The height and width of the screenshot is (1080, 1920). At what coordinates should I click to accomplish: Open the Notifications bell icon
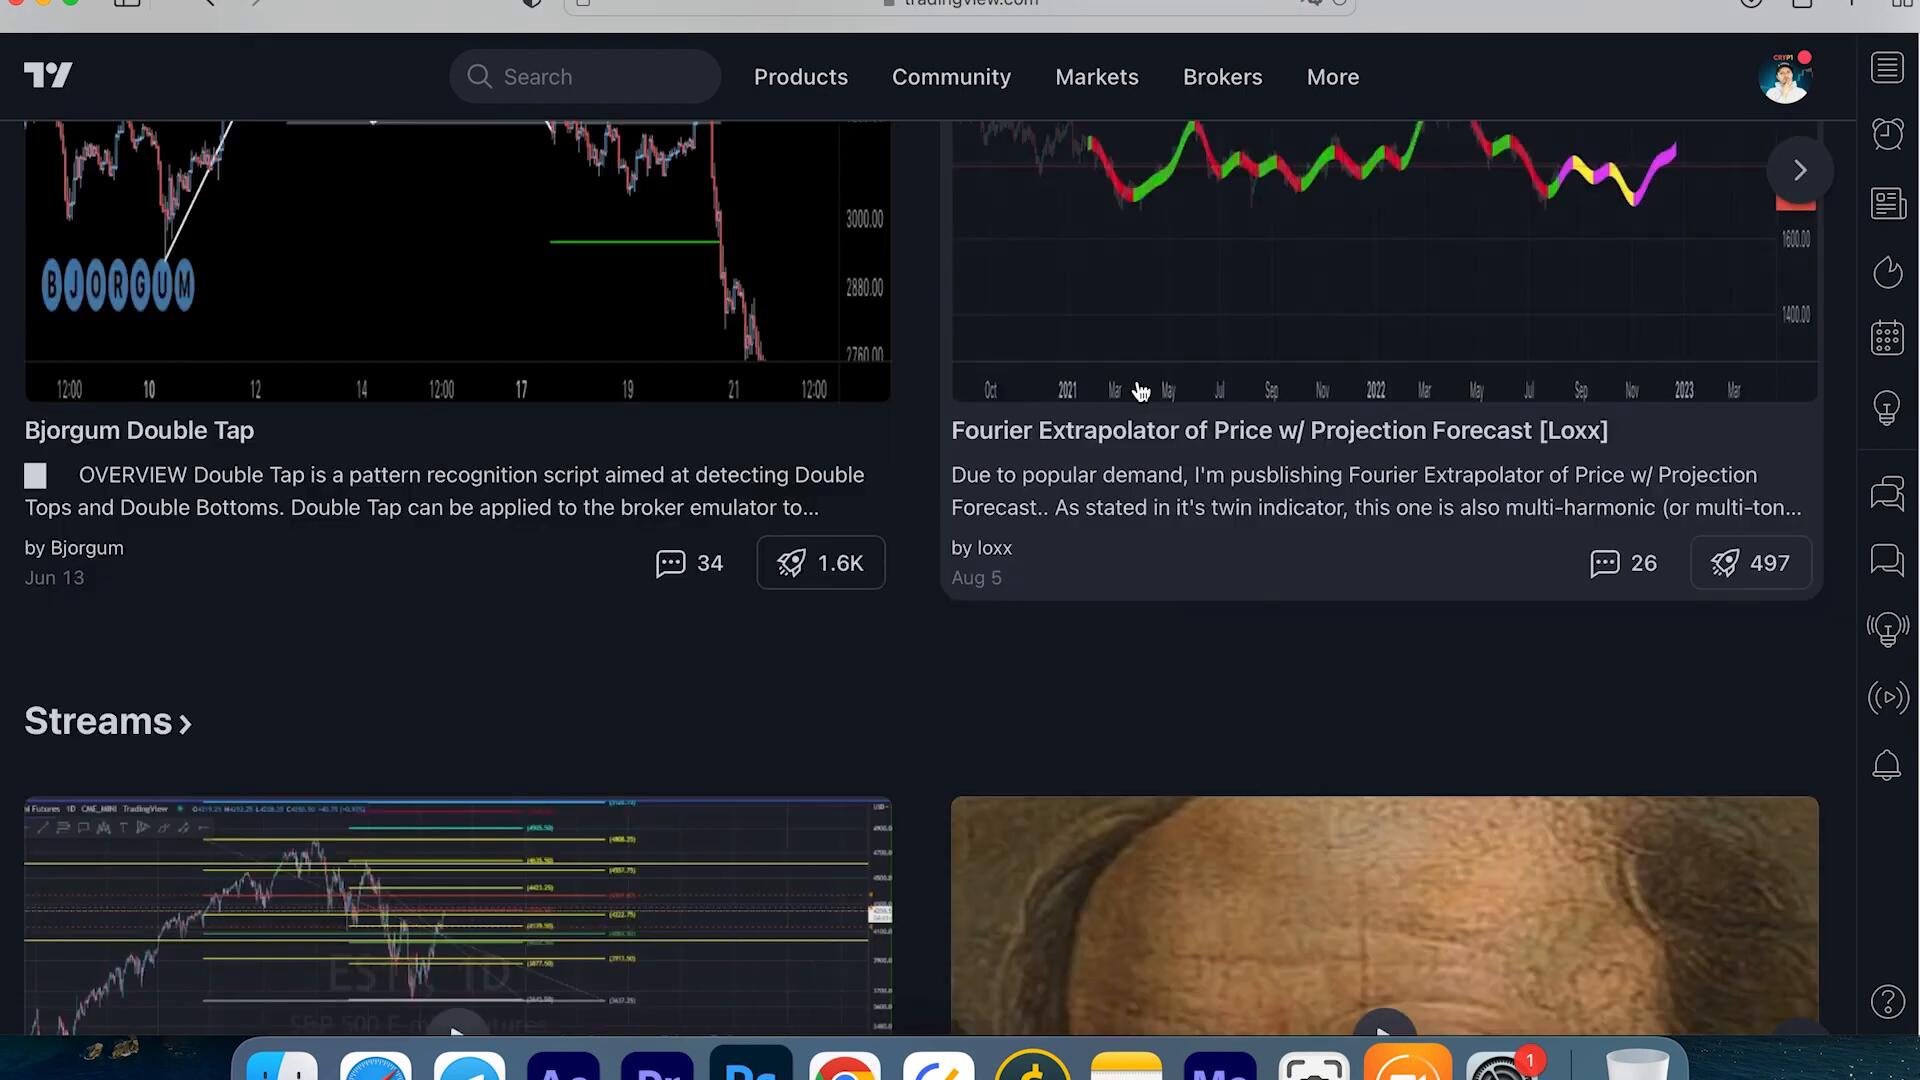click(1887, 766)
